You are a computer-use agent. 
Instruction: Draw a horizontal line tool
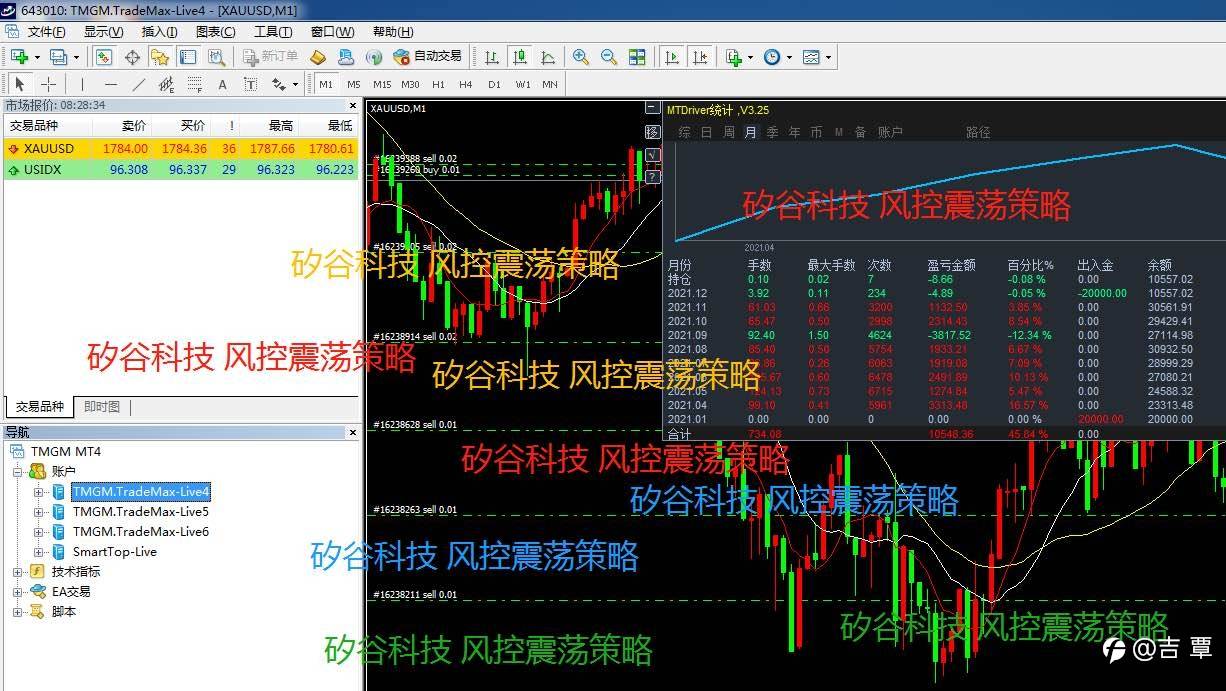click(111, 84)
